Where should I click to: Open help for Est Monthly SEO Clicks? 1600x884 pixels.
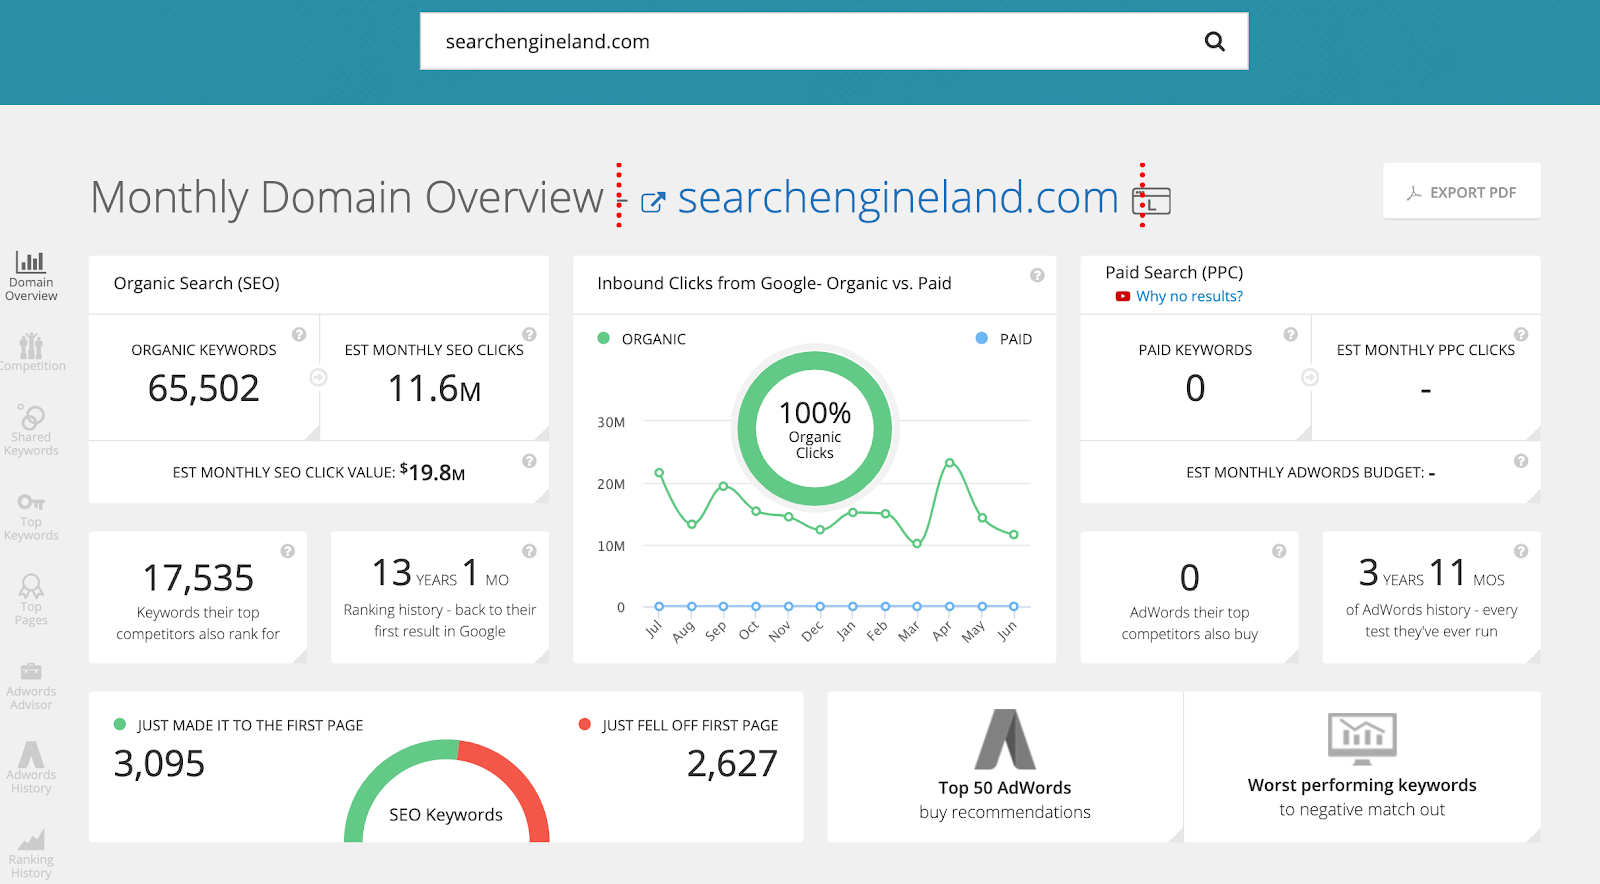(529, 335)
